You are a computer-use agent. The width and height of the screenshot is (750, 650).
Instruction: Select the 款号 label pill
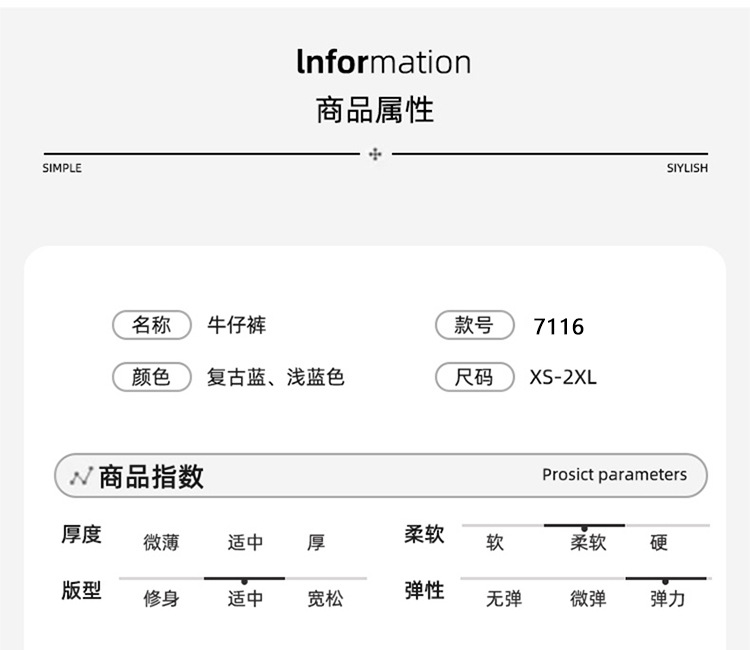[x=474, y=325]
